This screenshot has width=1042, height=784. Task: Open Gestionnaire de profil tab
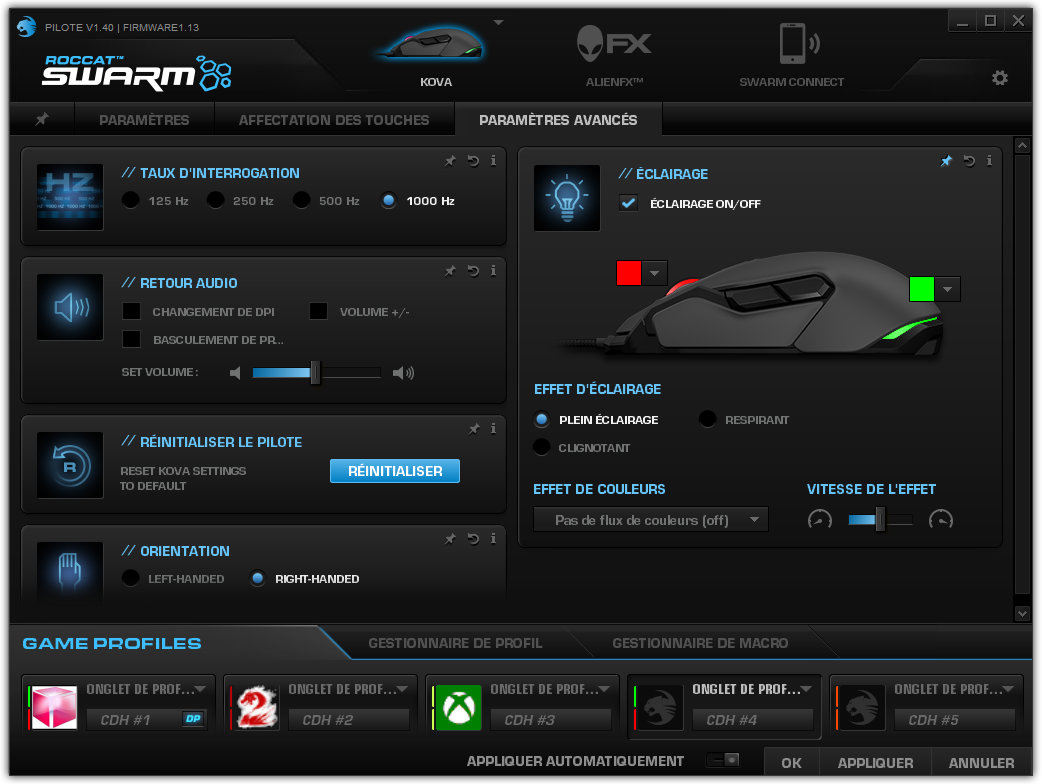pyautogui.click(x=455, y=642)
